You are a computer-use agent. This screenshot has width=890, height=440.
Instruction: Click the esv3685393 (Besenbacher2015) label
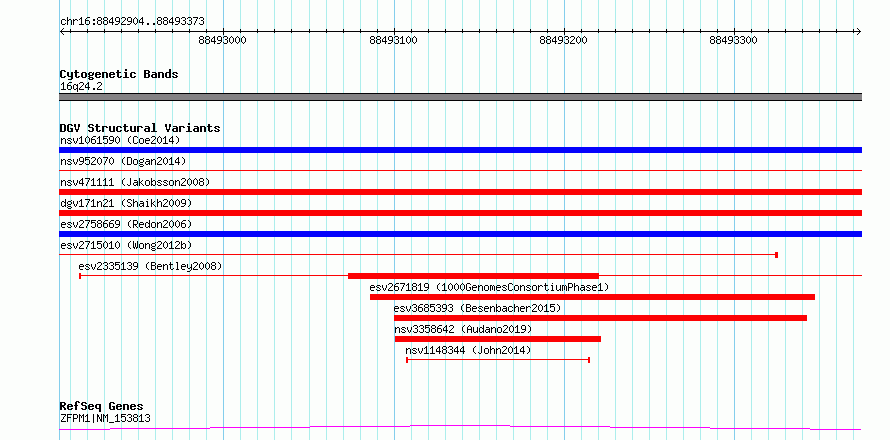pos(477,308)
